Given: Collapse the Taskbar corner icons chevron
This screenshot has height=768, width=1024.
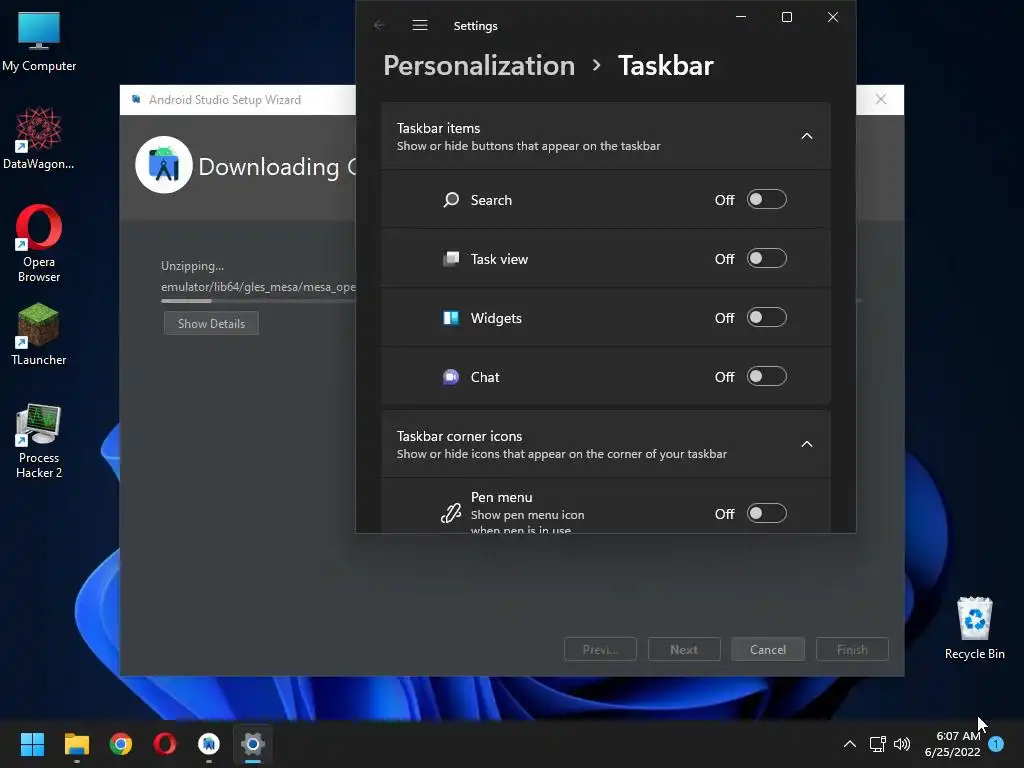Looking at the screenshot, I should [807, 444].
